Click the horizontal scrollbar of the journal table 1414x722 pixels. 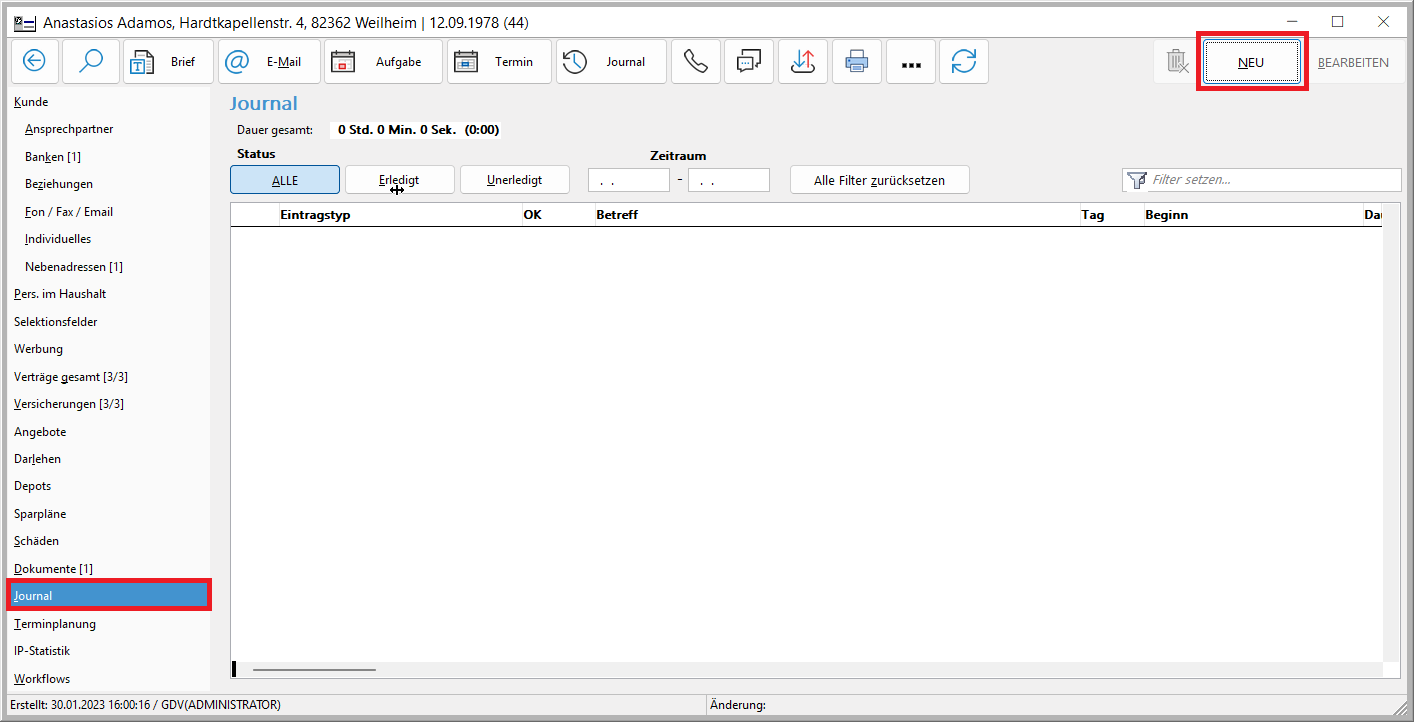314,669
